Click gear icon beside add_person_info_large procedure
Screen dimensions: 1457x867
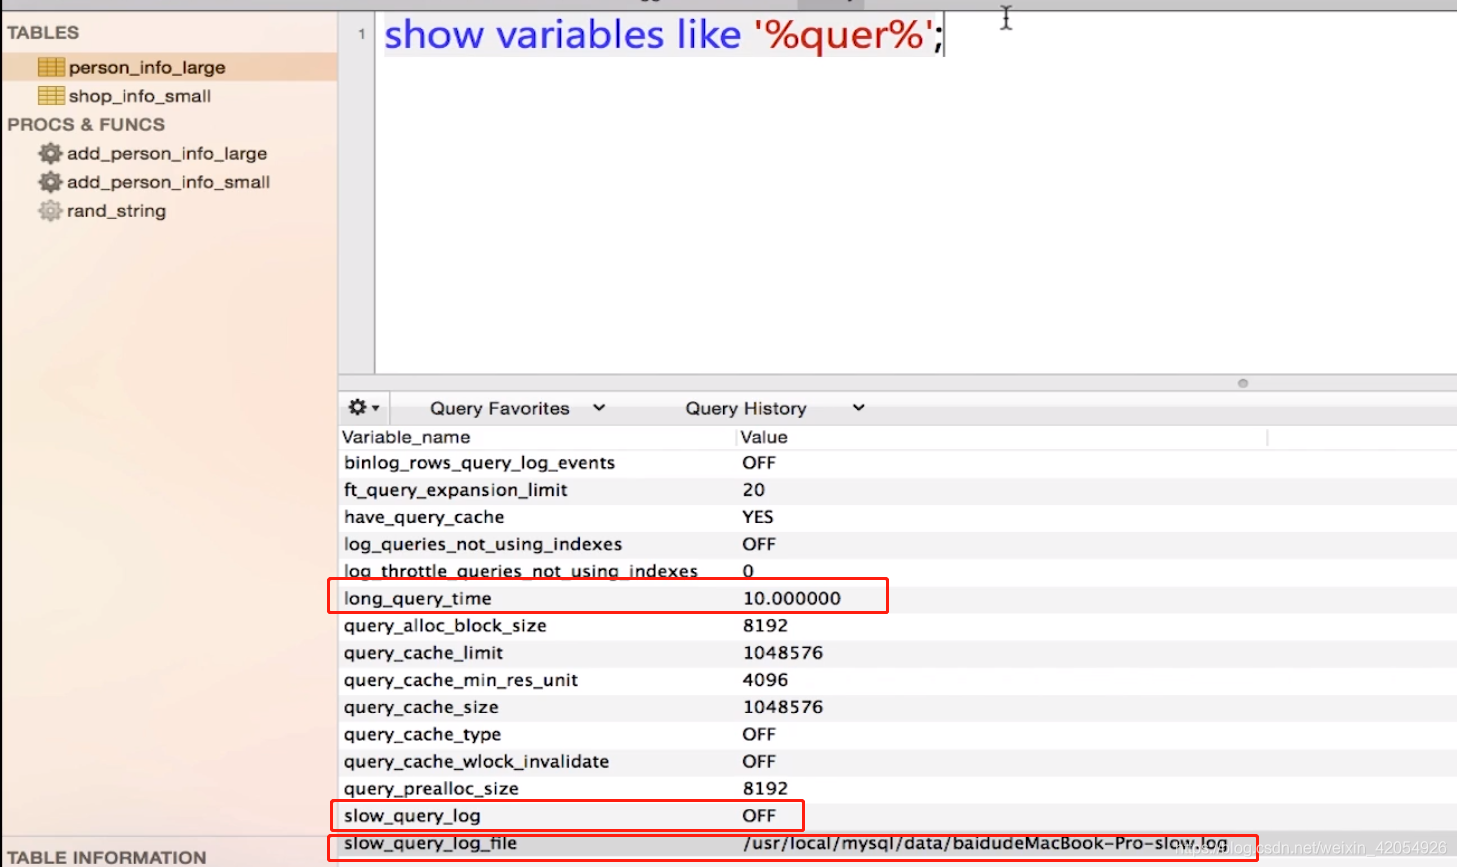pyautogui.click(x=50, y=153)
